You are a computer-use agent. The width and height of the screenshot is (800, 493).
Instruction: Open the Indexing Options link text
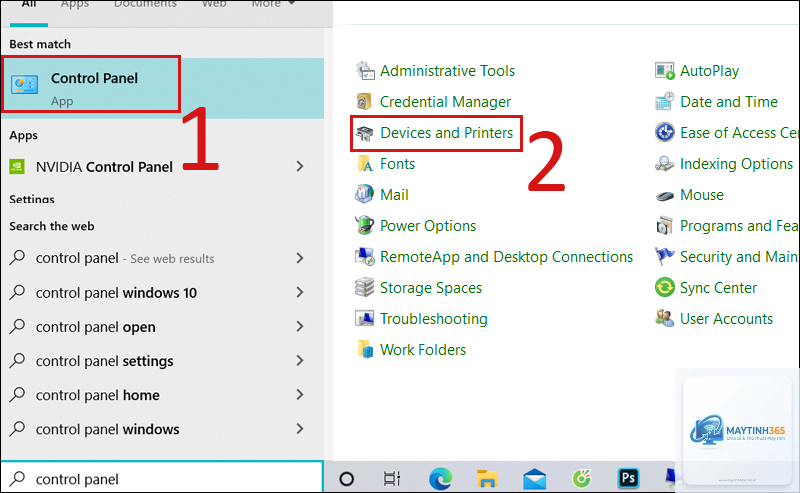coord(736,164)
